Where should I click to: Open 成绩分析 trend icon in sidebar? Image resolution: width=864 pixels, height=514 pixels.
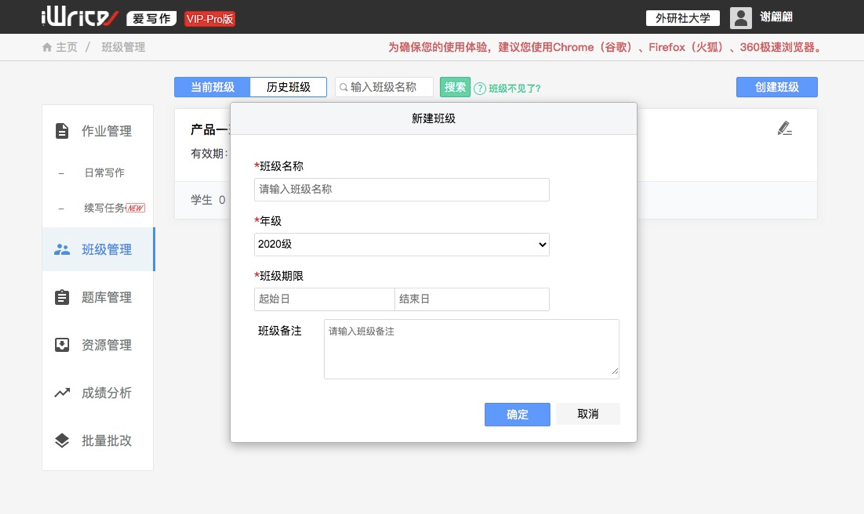(62, 393)
